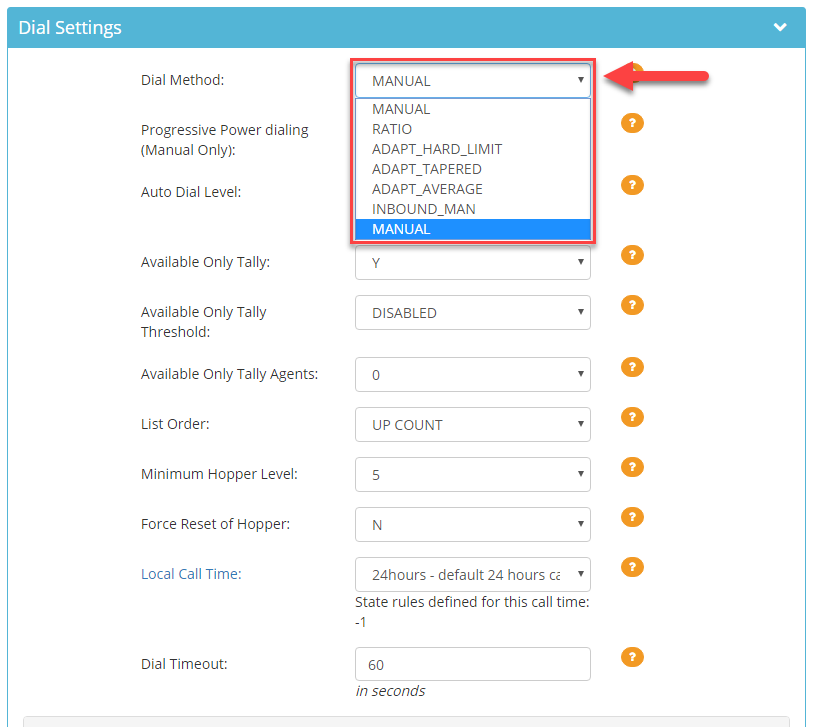The image size is (816, 727).
Task: Open help icon for Auto Dial Level
Action: click(632, 185)
